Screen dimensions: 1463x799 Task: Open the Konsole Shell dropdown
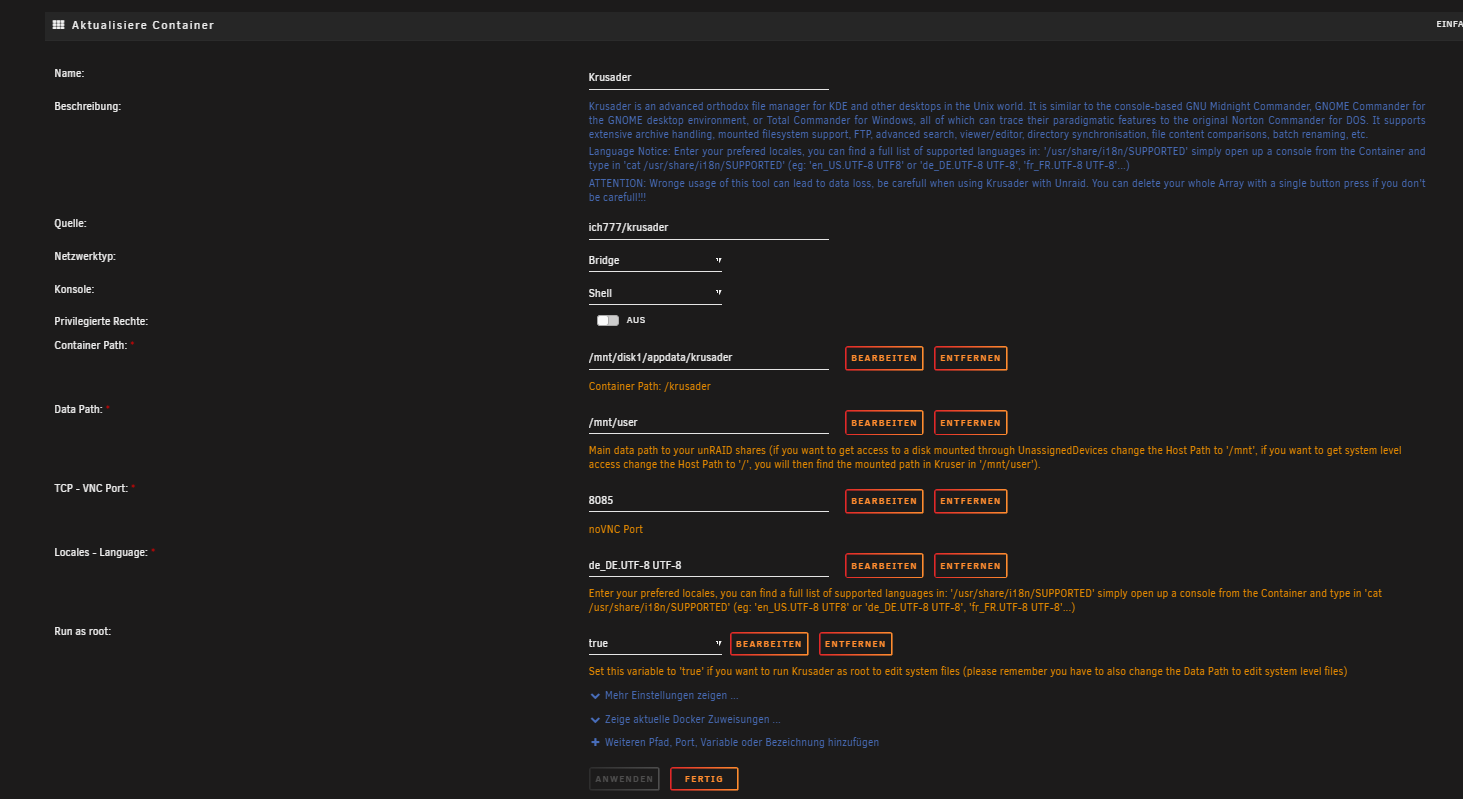click(x=655, y=293)
